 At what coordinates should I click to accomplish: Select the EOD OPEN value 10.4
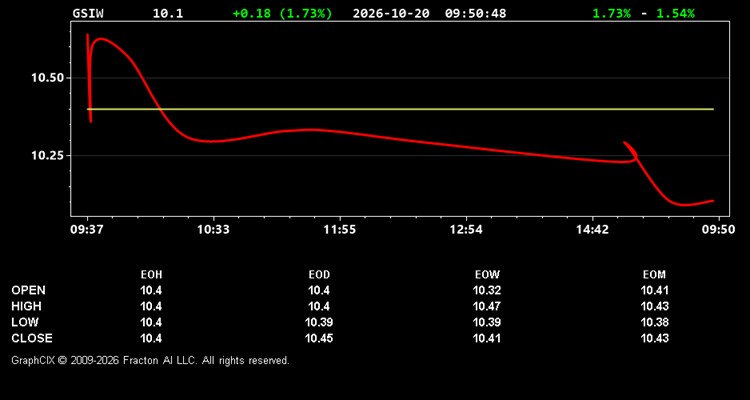(319, 290)
